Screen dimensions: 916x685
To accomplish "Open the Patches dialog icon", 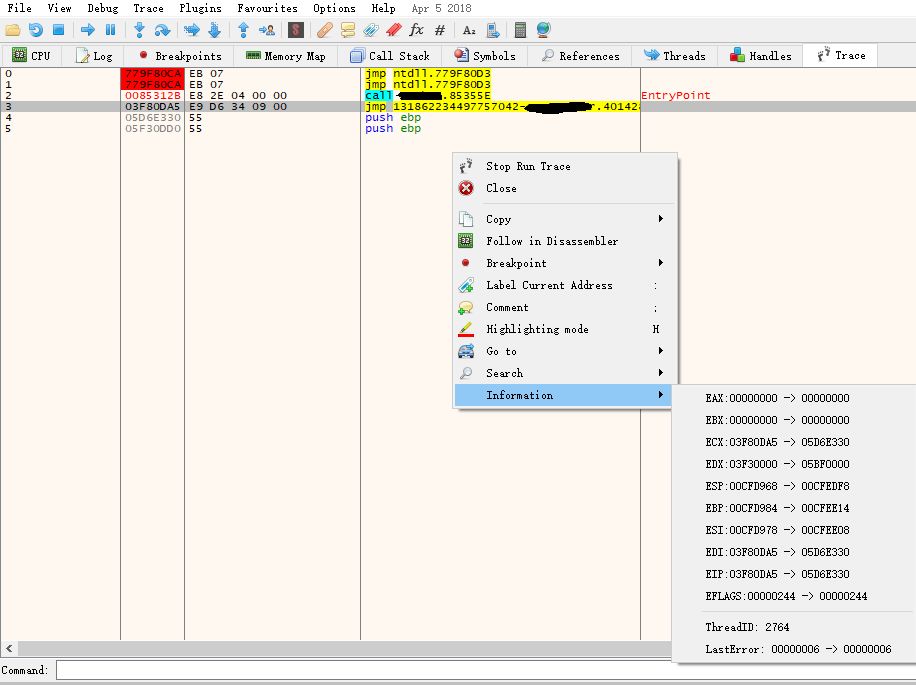I will pyautogui.click(x=325, y=30).
